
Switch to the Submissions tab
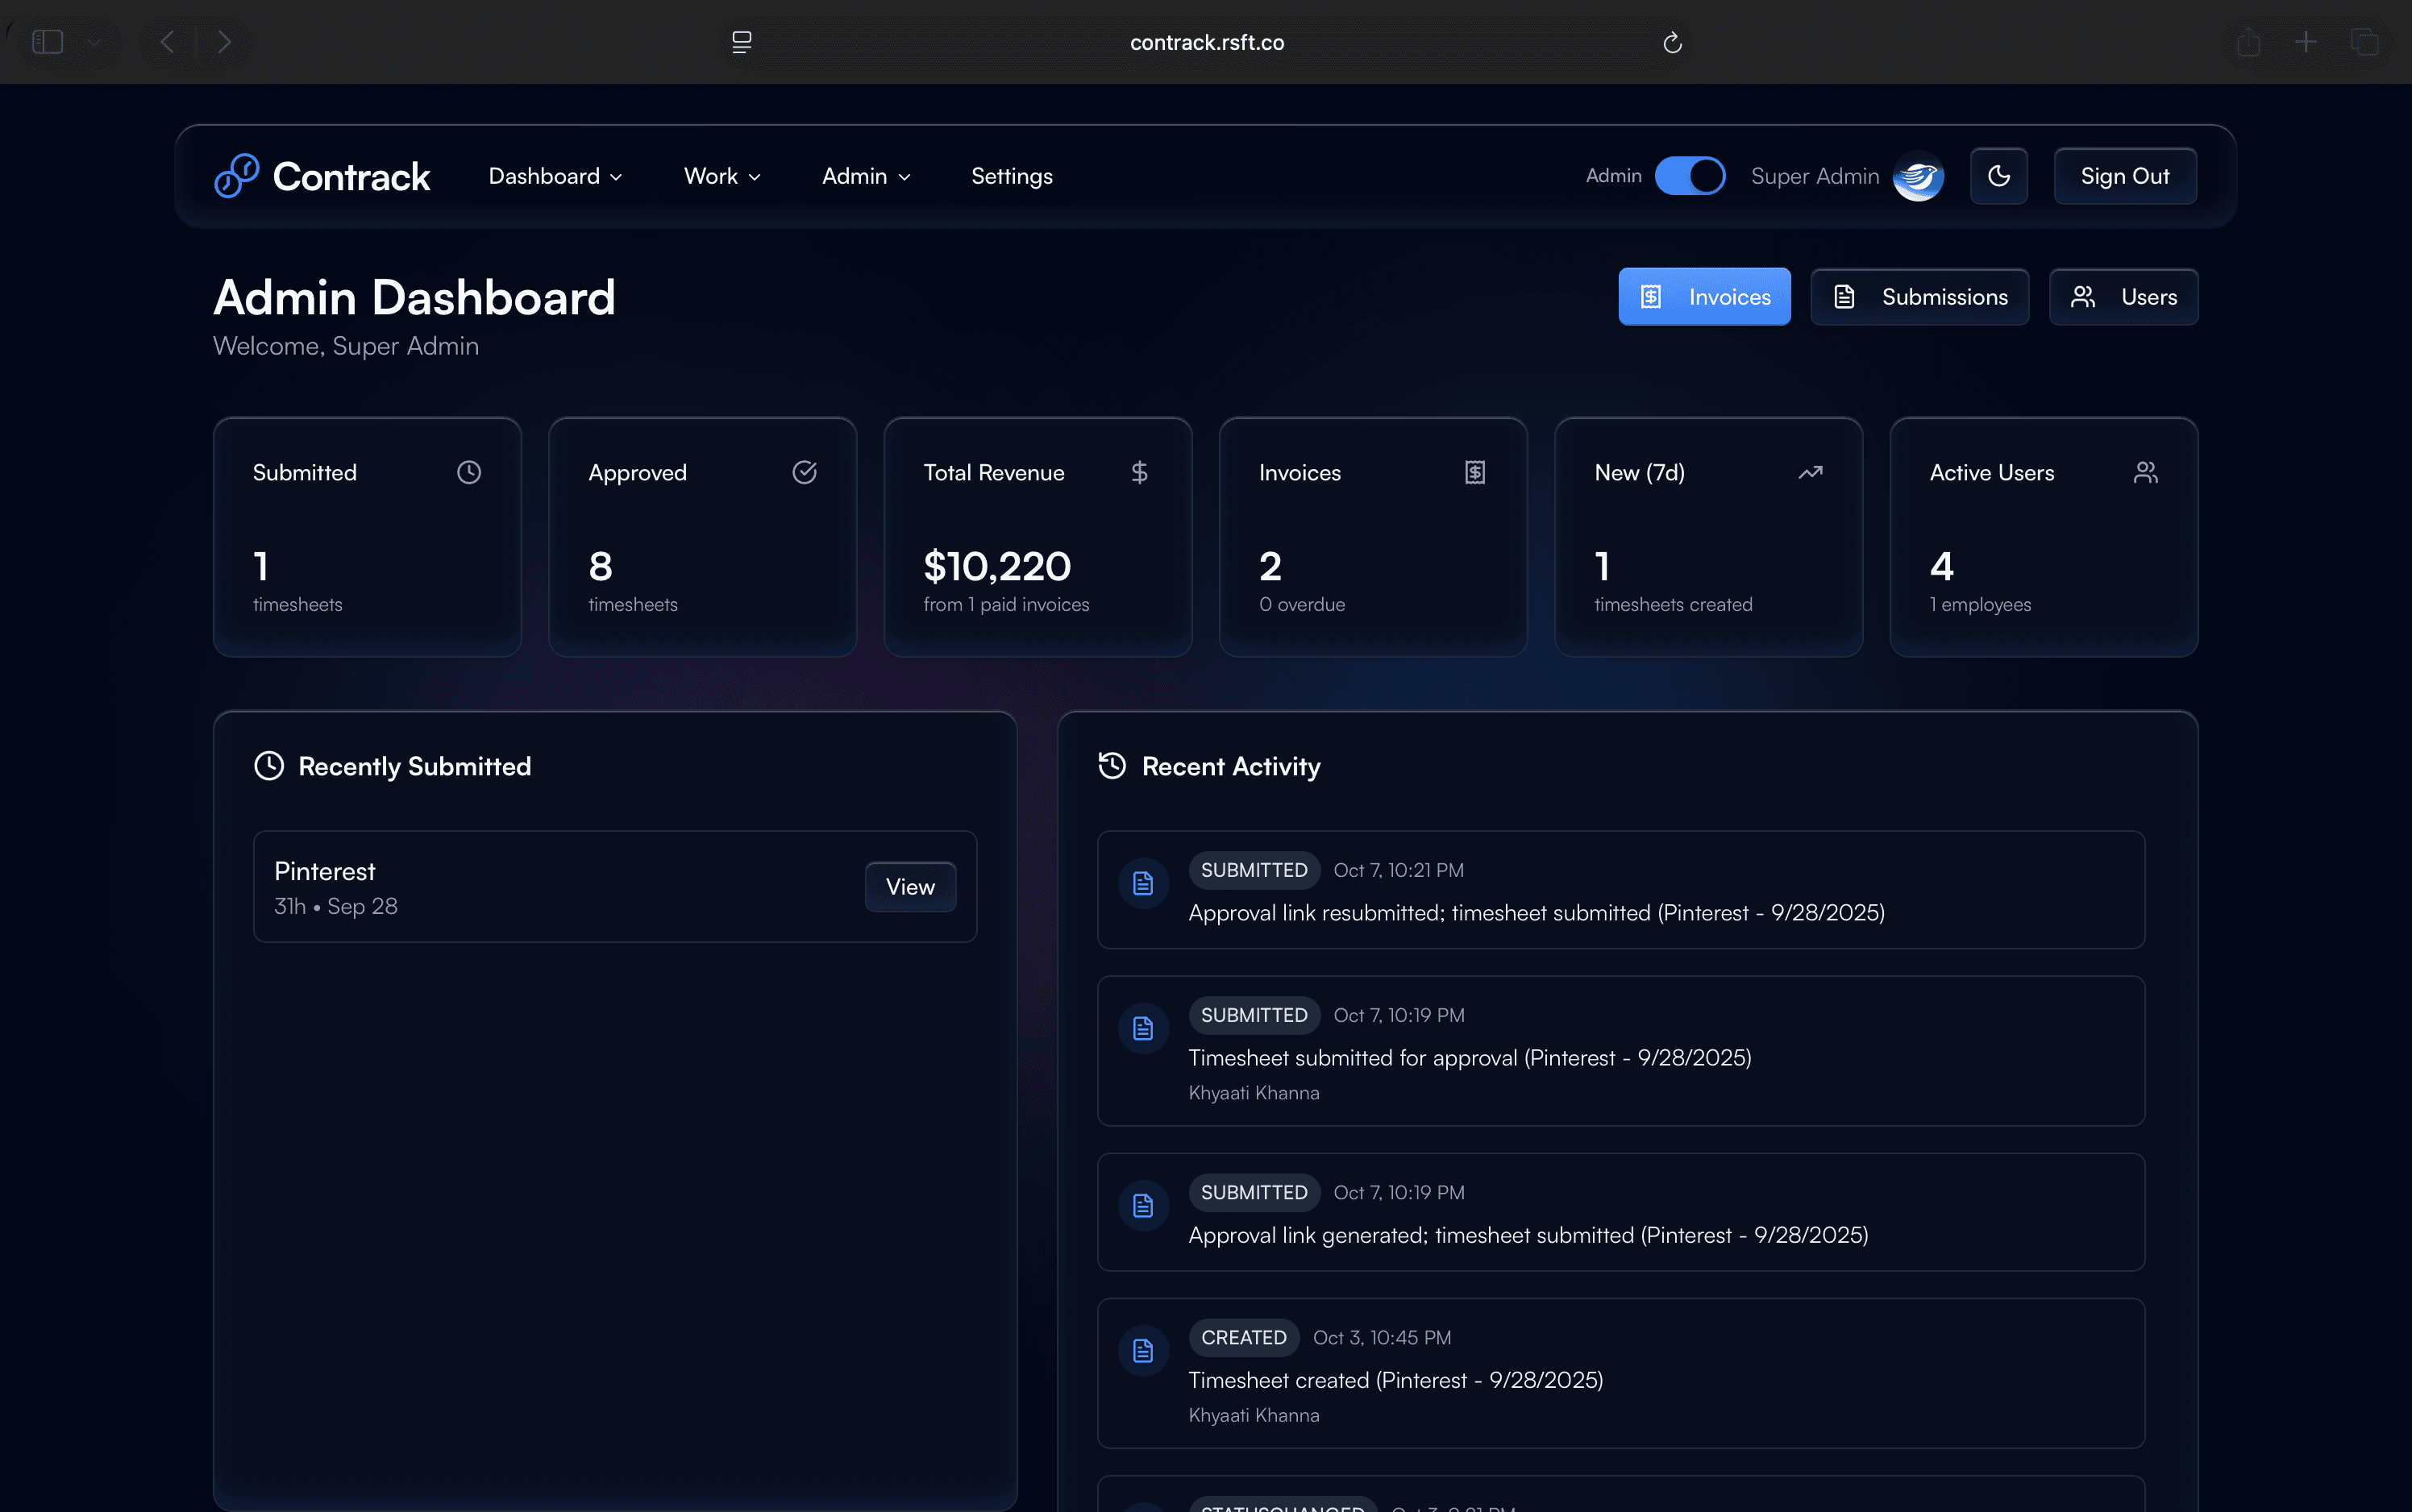point(1919,297)
